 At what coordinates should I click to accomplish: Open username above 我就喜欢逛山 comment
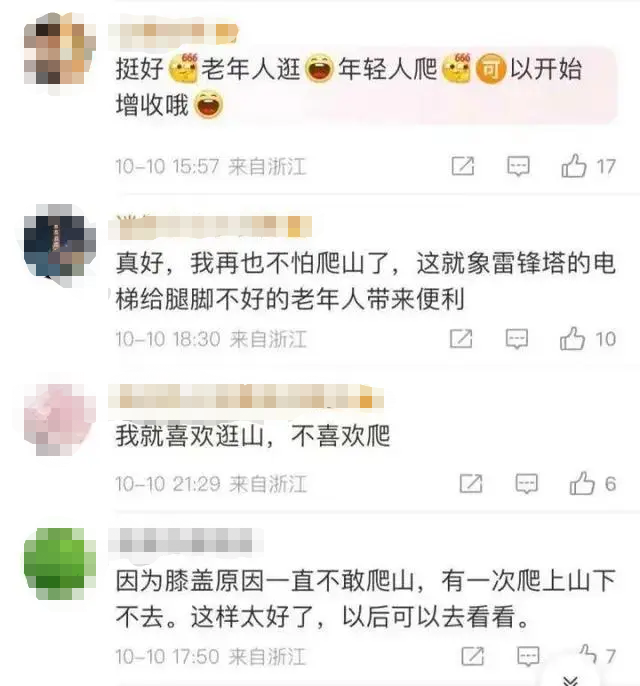click(246, 396)
